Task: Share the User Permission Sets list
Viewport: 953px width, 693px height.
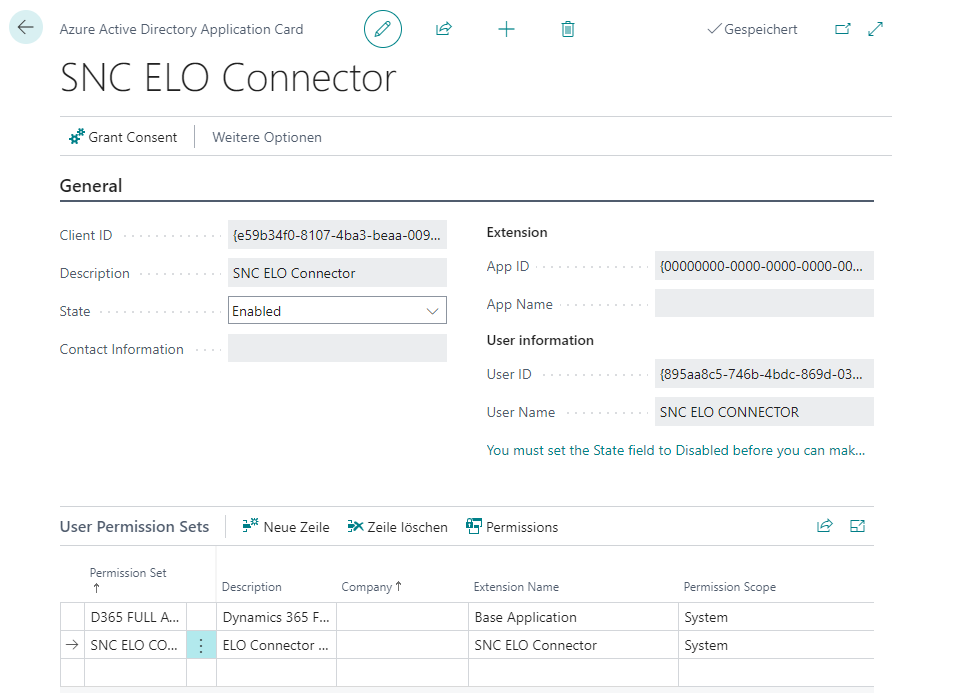Action: click(824, 526)
